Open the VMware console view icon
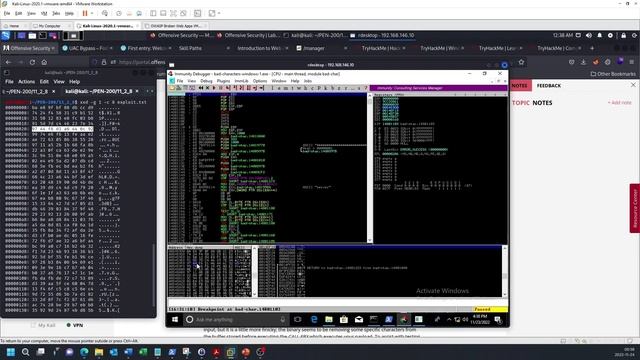640x360 pixels. [198, 13]
